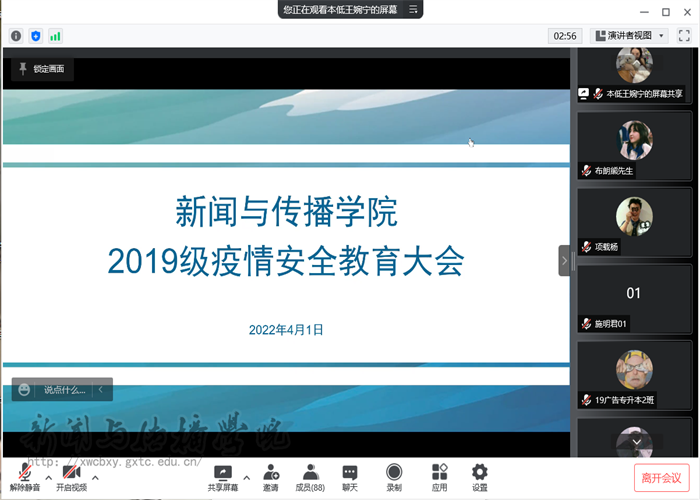This screenshot has width=700, height=500.
Task: Collapse the quick chat bar arrow
Action: tap(101, 389)
